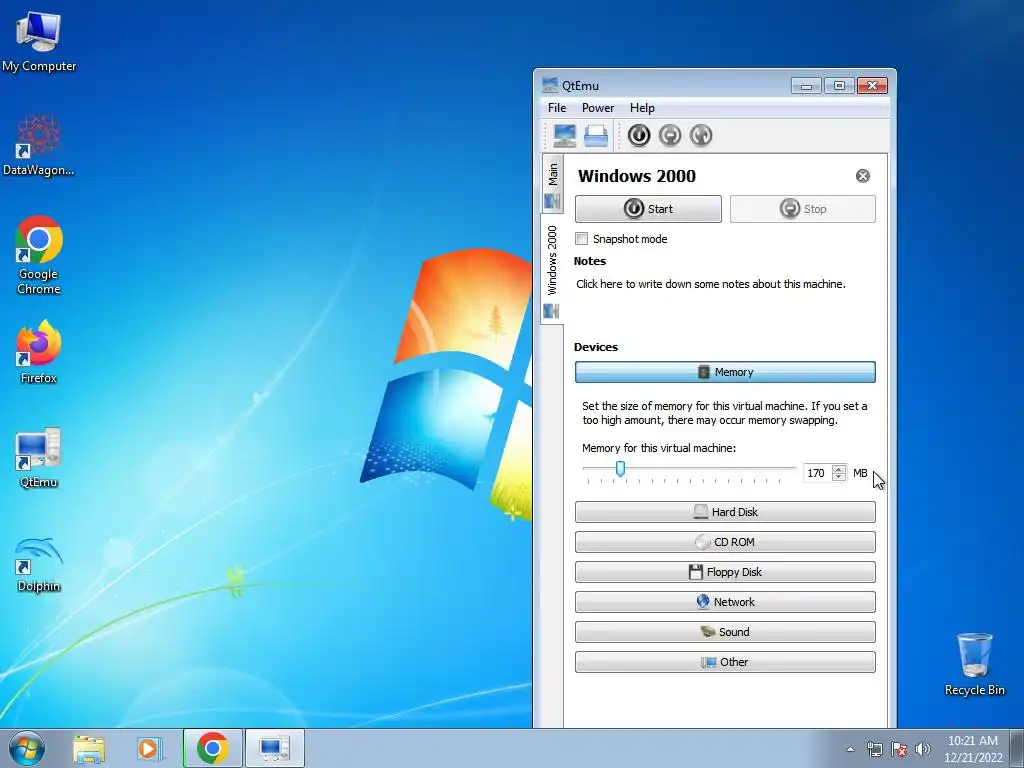
Task: Expand the Sound device section
Action: coord(725,632)
